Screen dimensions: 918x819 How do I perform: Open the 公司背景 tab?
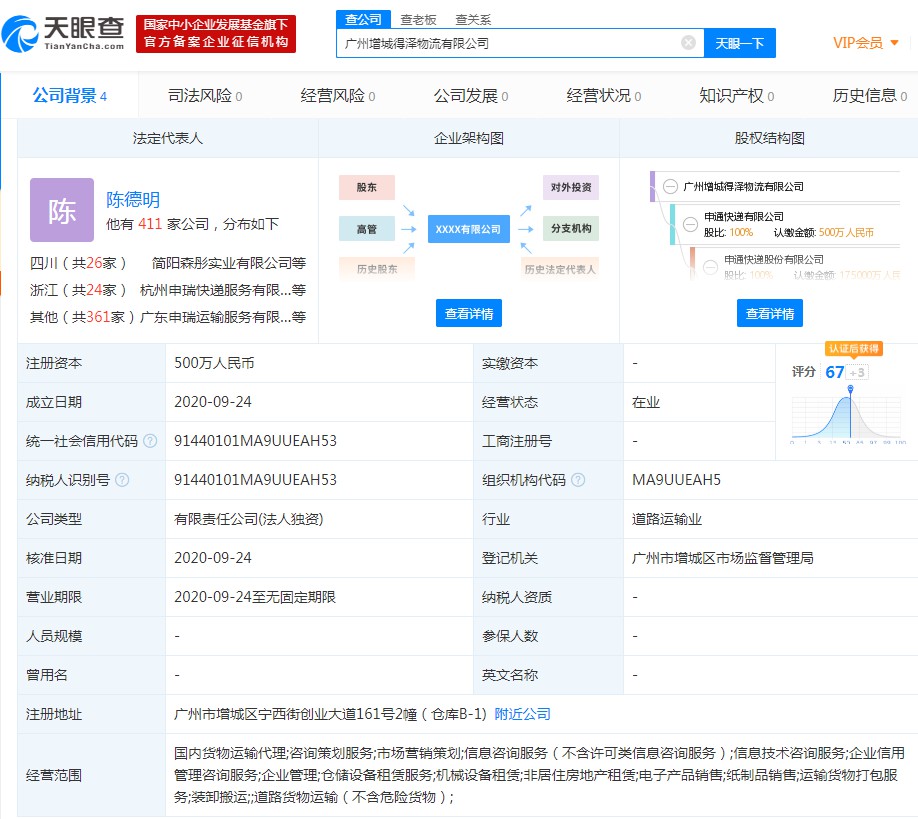70,95
